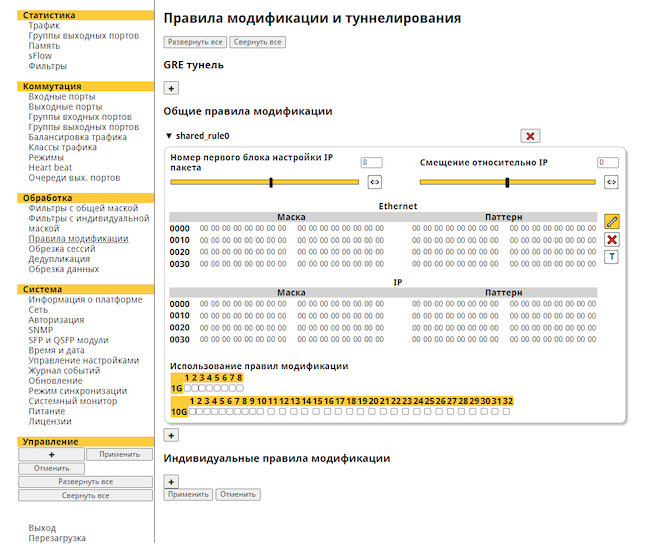This screenshot has height=559, width=650.
Task: Click sidebar Применить button
Action: point(119,454)
